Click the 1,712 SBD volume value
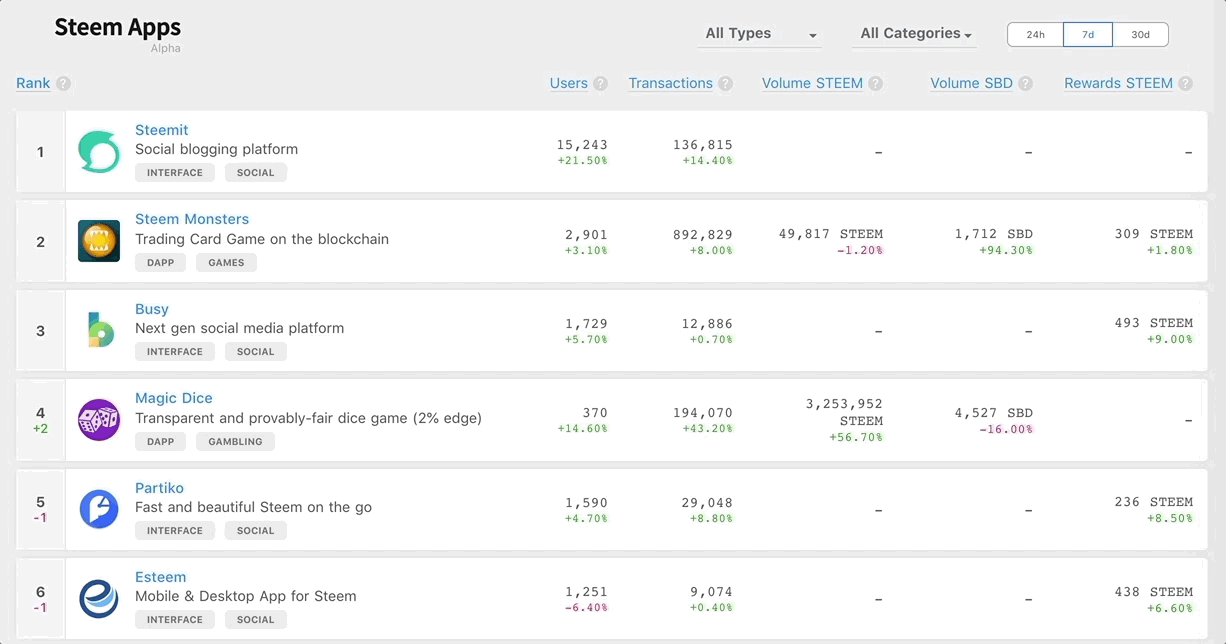Image resolution: width=1226 pixels, height=644 pixels. [994, 234]
